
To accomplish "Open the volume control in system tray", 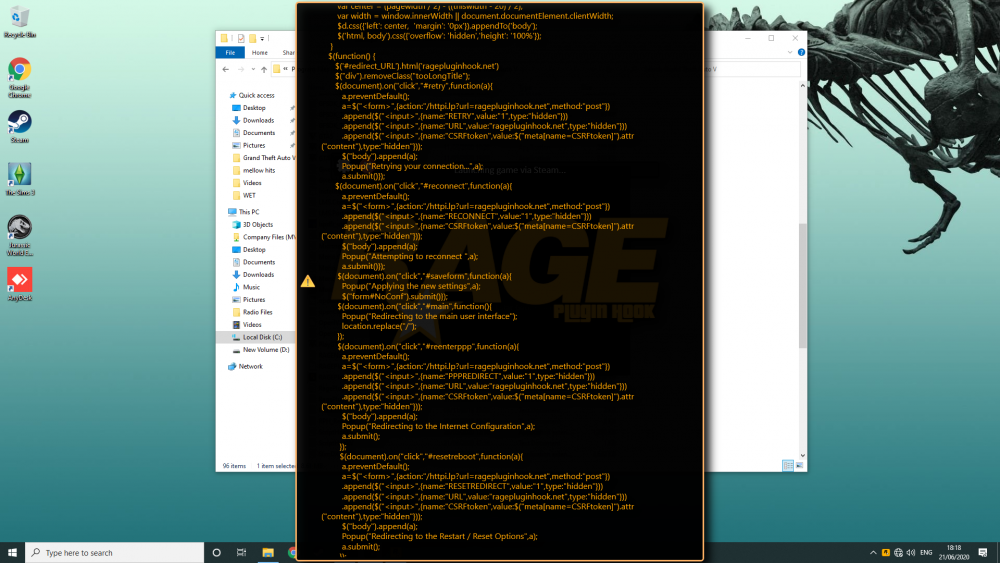I will coord(911,552).
